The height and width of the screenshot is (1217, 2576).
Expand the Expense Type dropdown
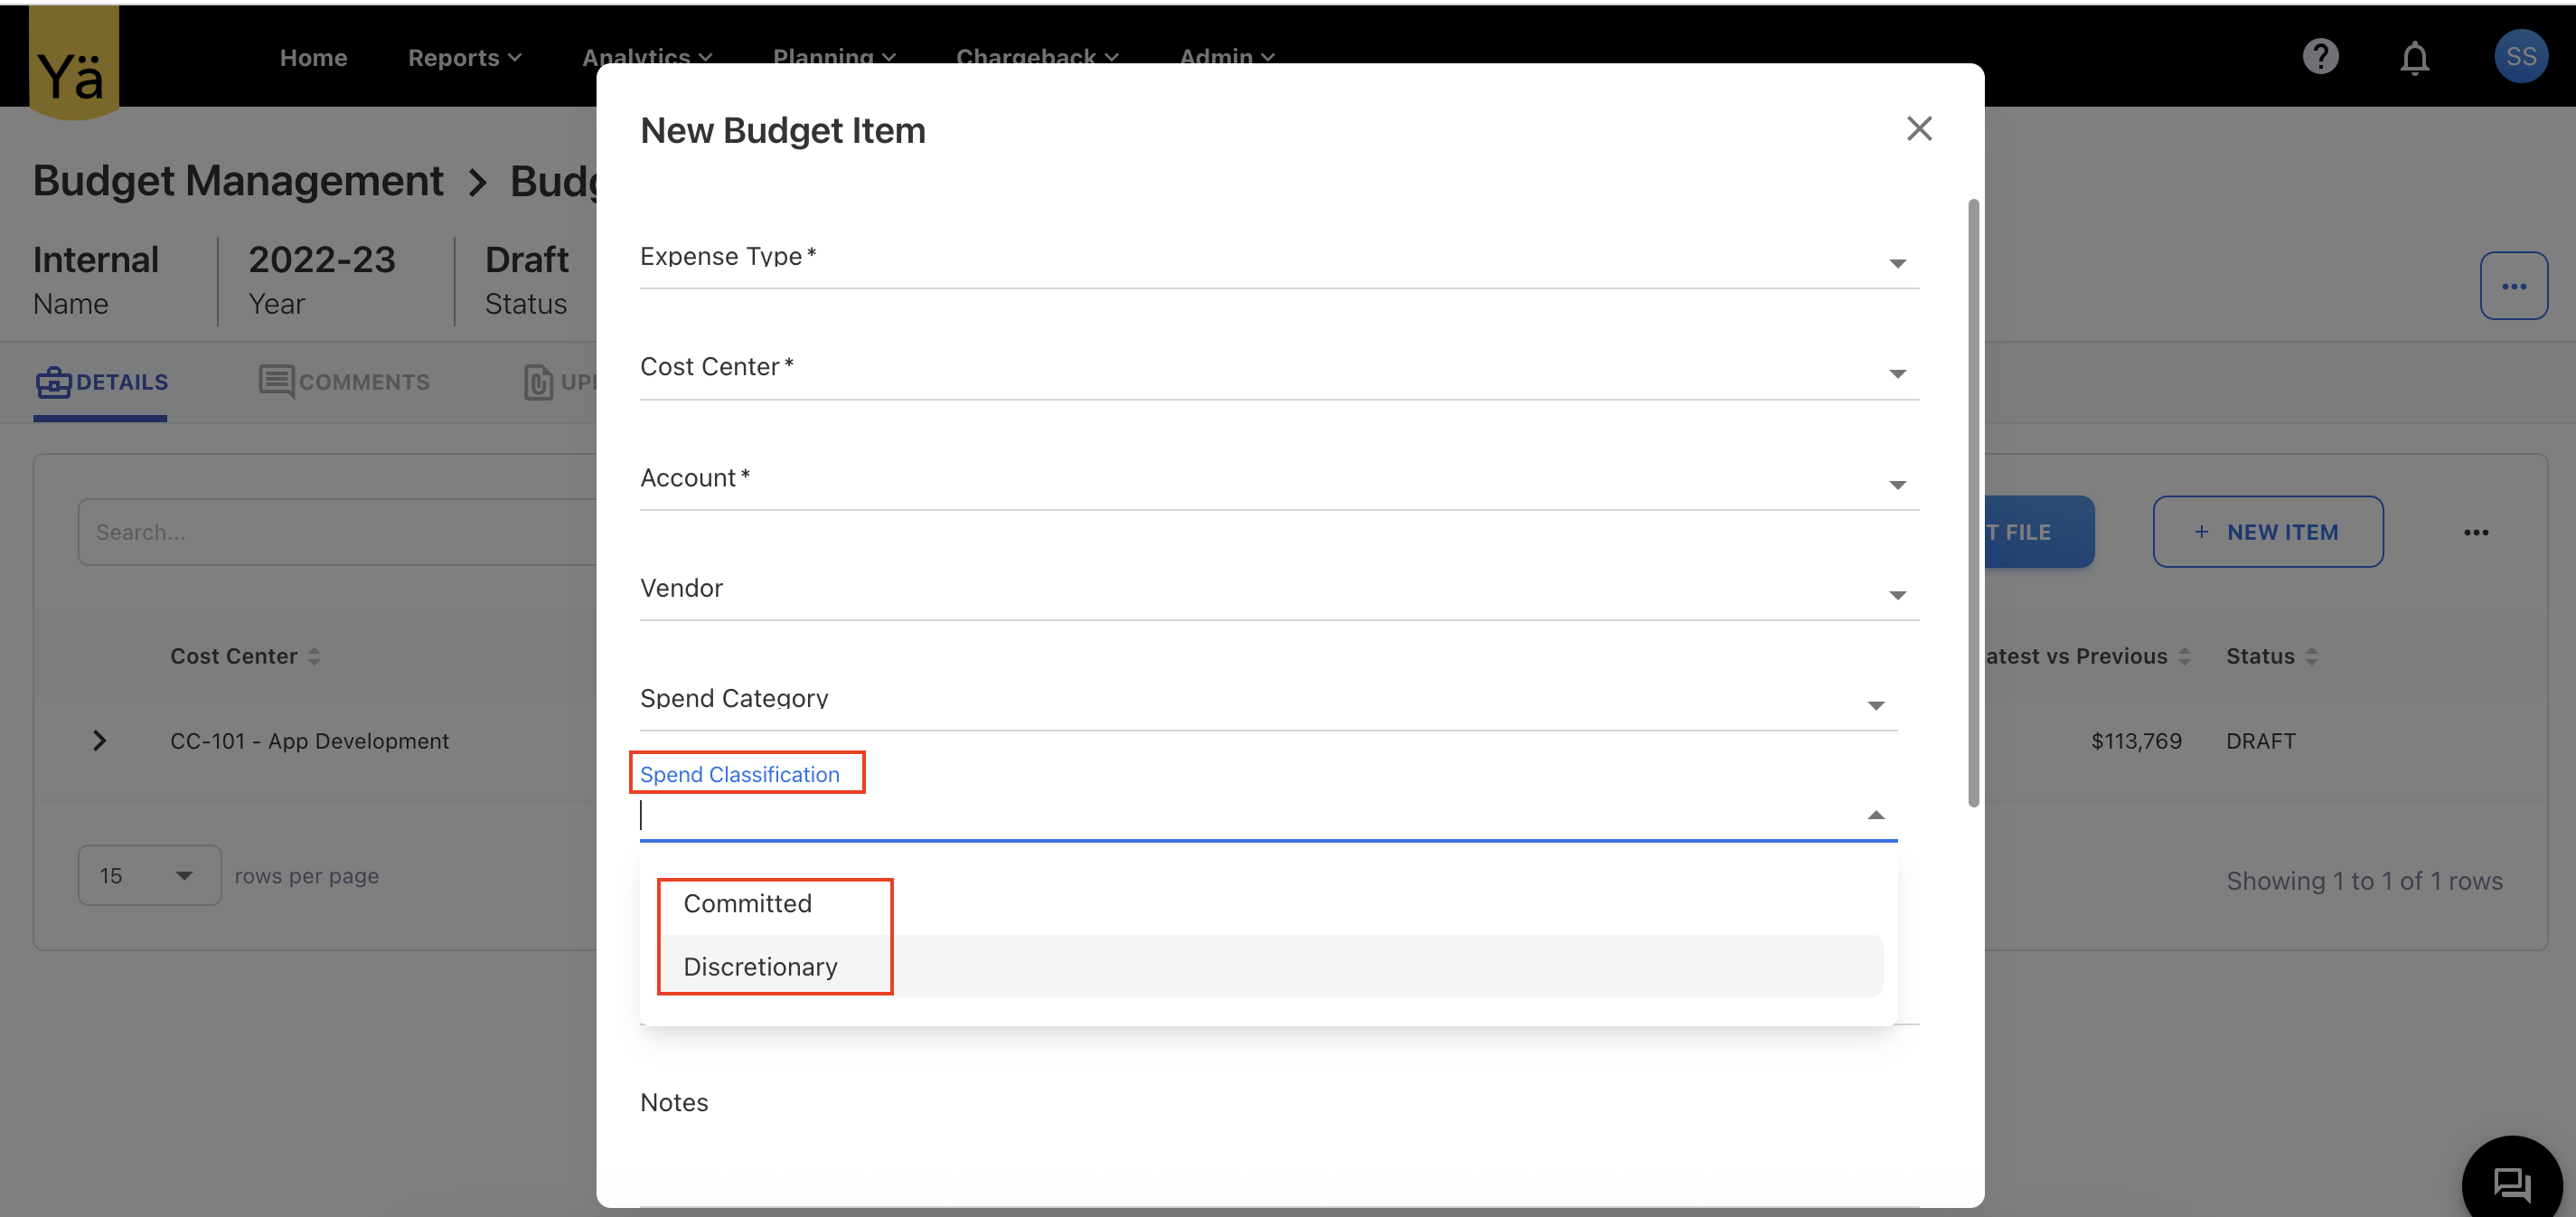click(1896, 263)
